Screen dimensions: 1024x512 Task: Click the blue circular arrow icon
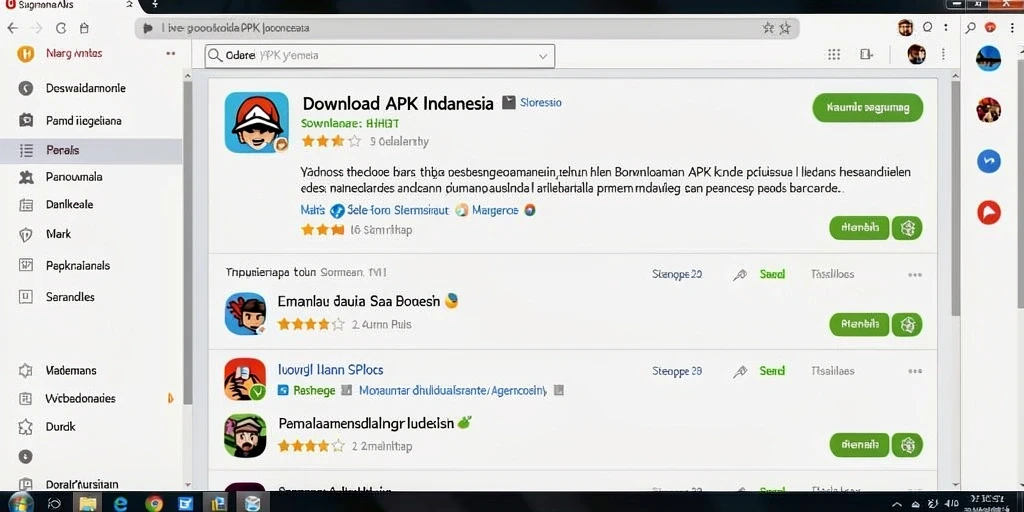989,161
